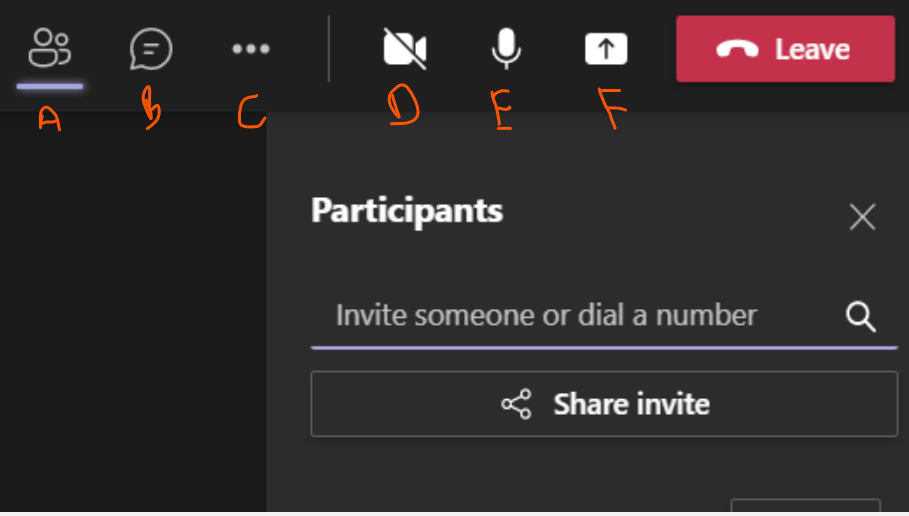Viewport: 909px width, 516px height.
Task: Select the Participants panel heading
Action: tap(407, 211)
